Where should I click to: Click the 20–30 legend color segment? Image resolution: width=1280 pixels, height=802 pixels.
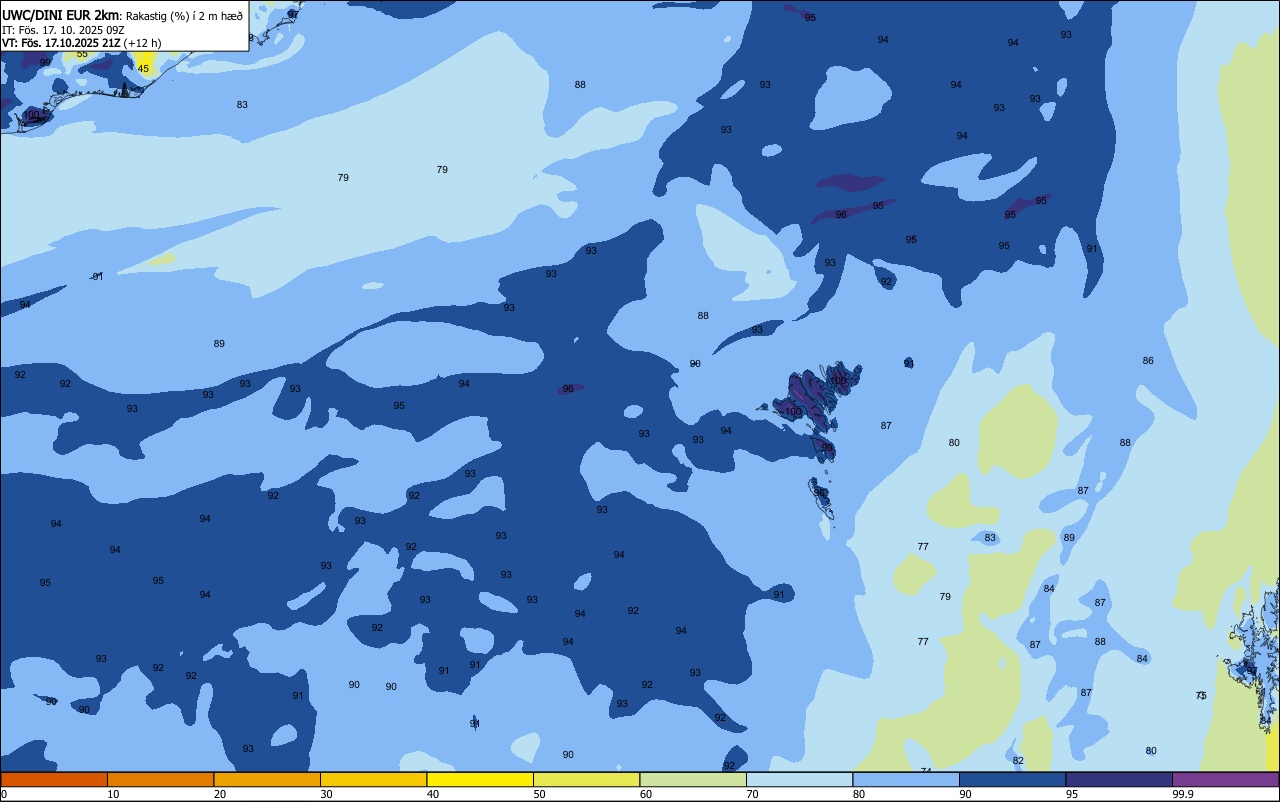267,779
